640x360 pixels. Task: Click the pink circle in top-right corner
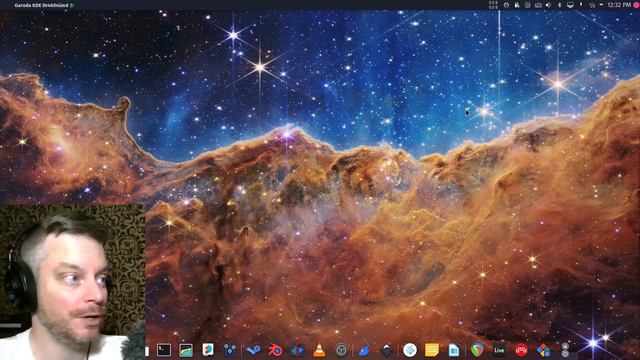pyautogui.click(x=636, y=5)
